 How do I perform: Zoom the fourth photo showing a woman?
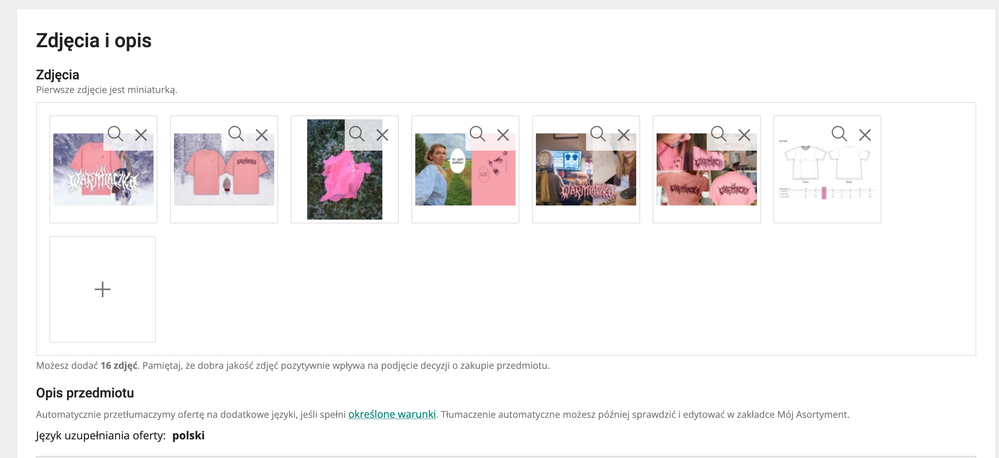tap(477, 134)
